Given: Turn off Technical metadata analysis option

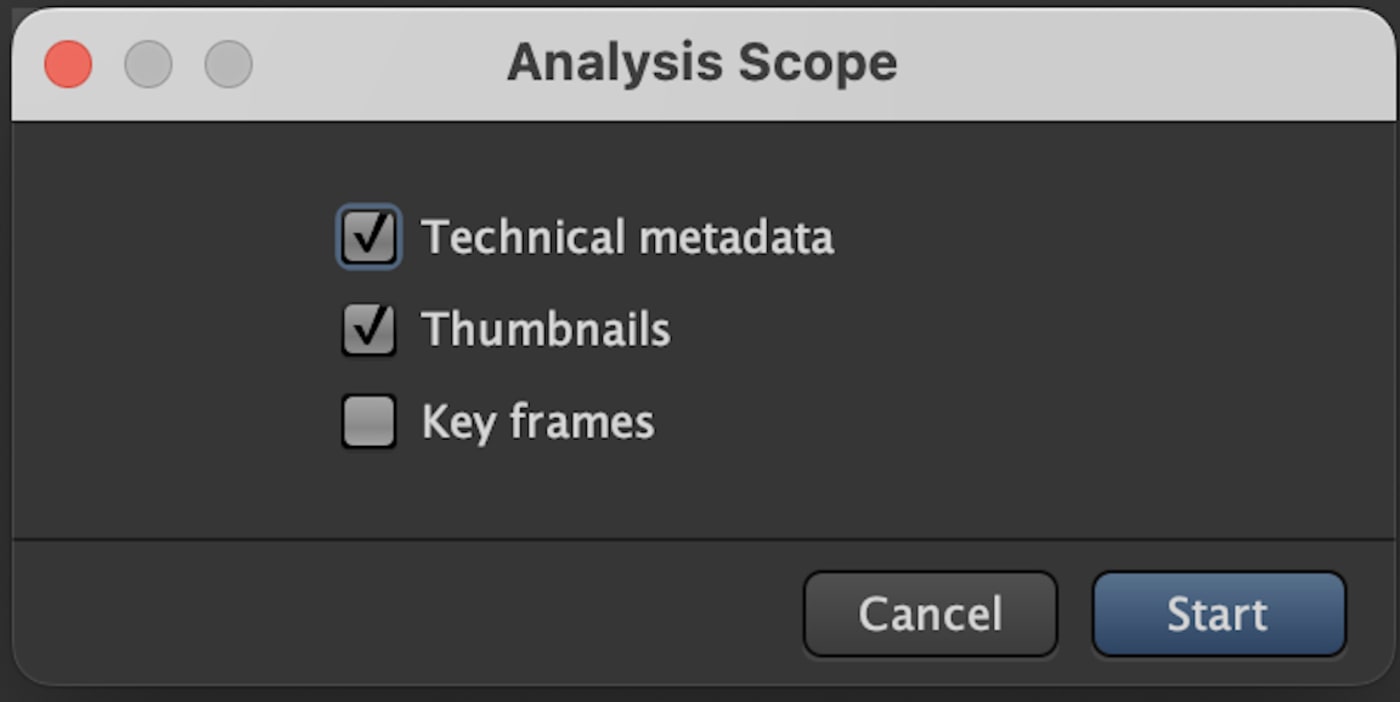Looking at the screenshot, I should coord(369,237).
